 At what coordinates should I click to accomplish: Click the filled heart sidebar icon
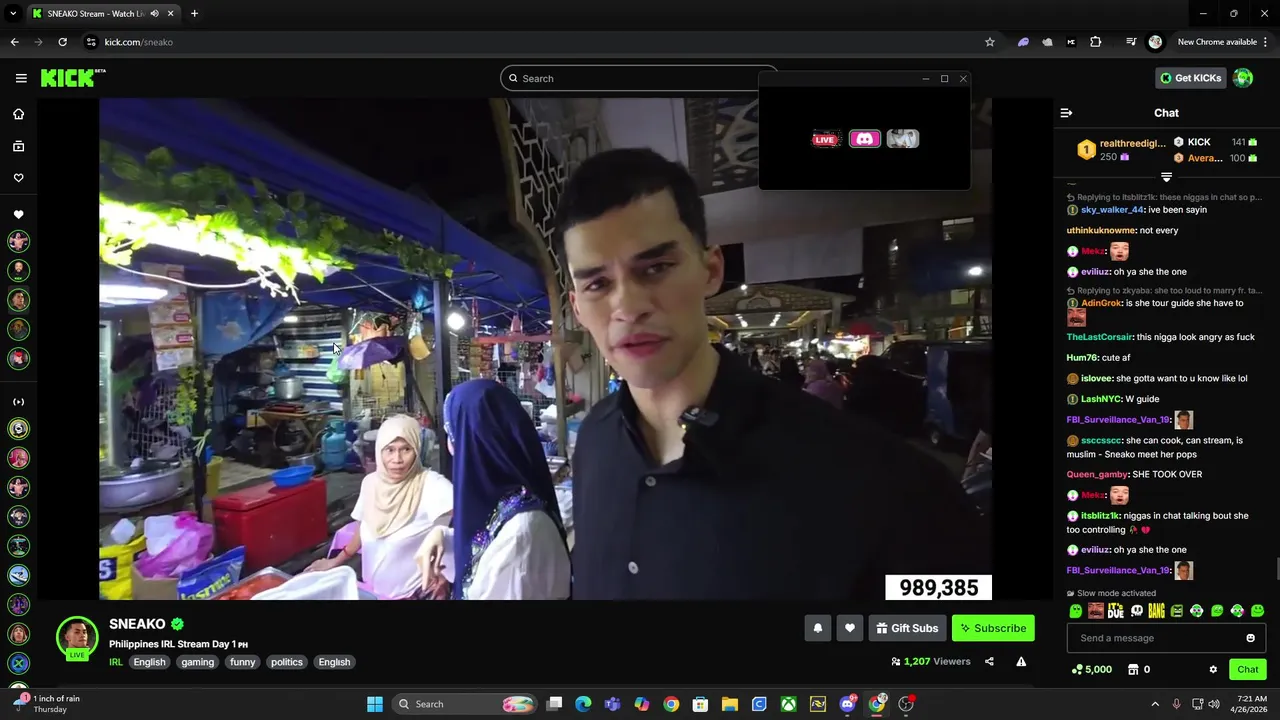(x=18, y=214)
